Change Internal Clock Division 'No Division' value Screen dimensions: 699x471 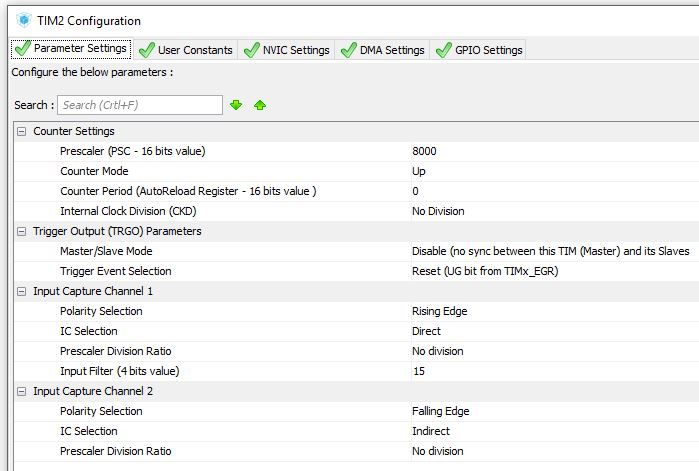552,211
